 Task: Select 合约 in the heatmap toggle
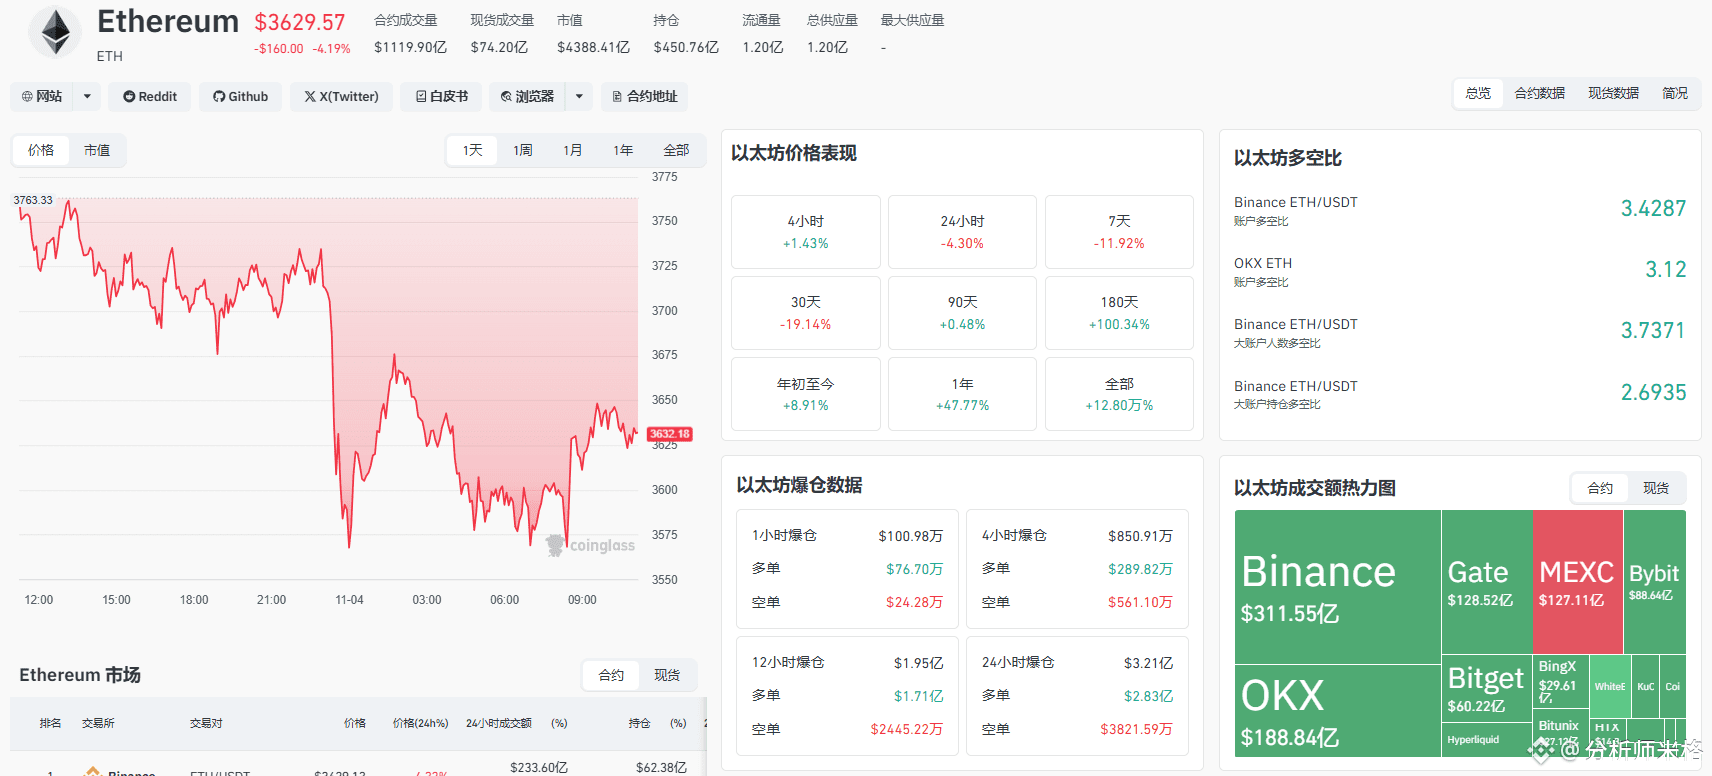(1600, 488)
